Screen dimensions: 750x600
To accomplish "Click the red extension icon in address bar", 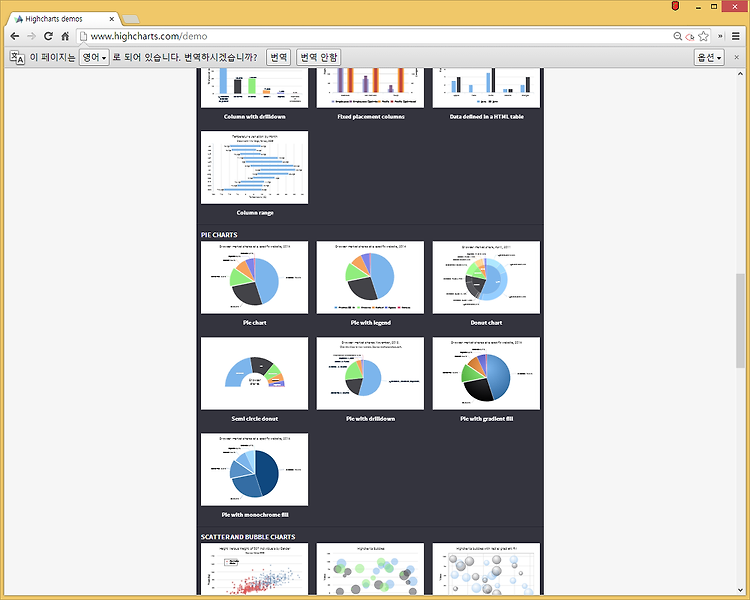I will pyautogui.click(x=690, y=37).
